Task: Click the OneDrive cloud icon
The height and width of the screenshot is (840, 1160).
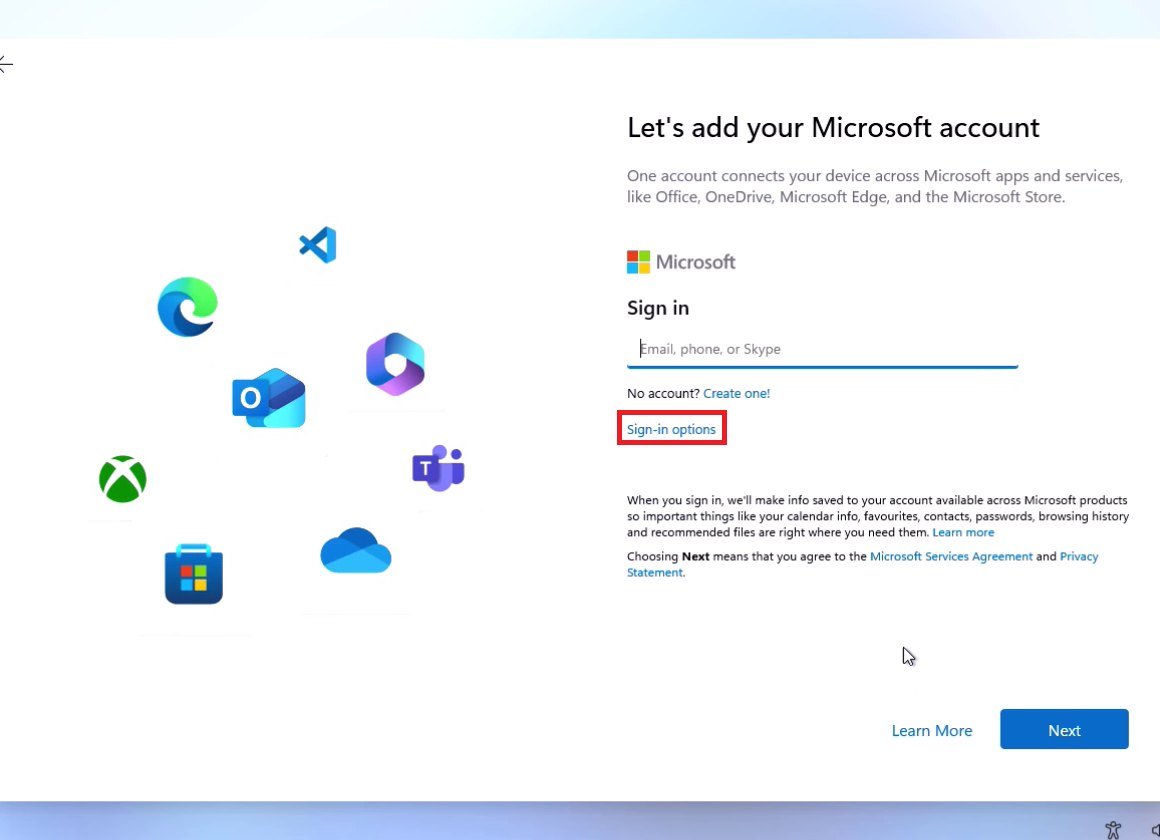Action: tap(356, 550)
